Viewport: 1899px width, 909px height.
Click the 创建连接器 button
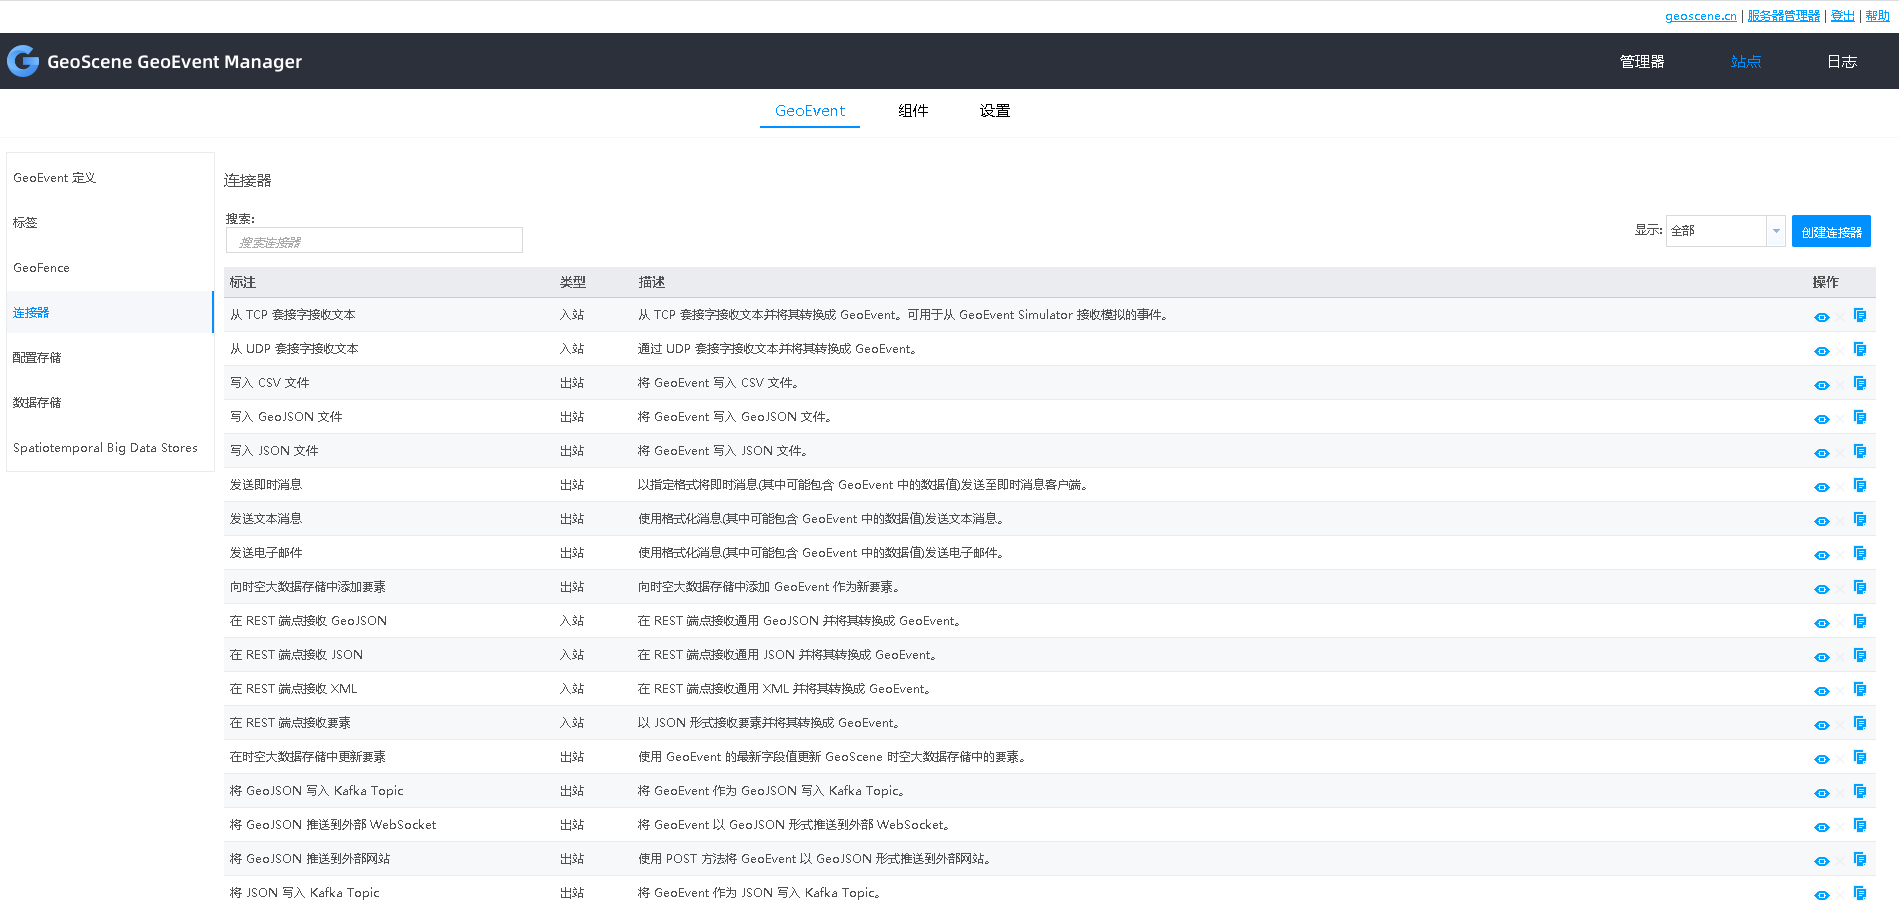1830,230
